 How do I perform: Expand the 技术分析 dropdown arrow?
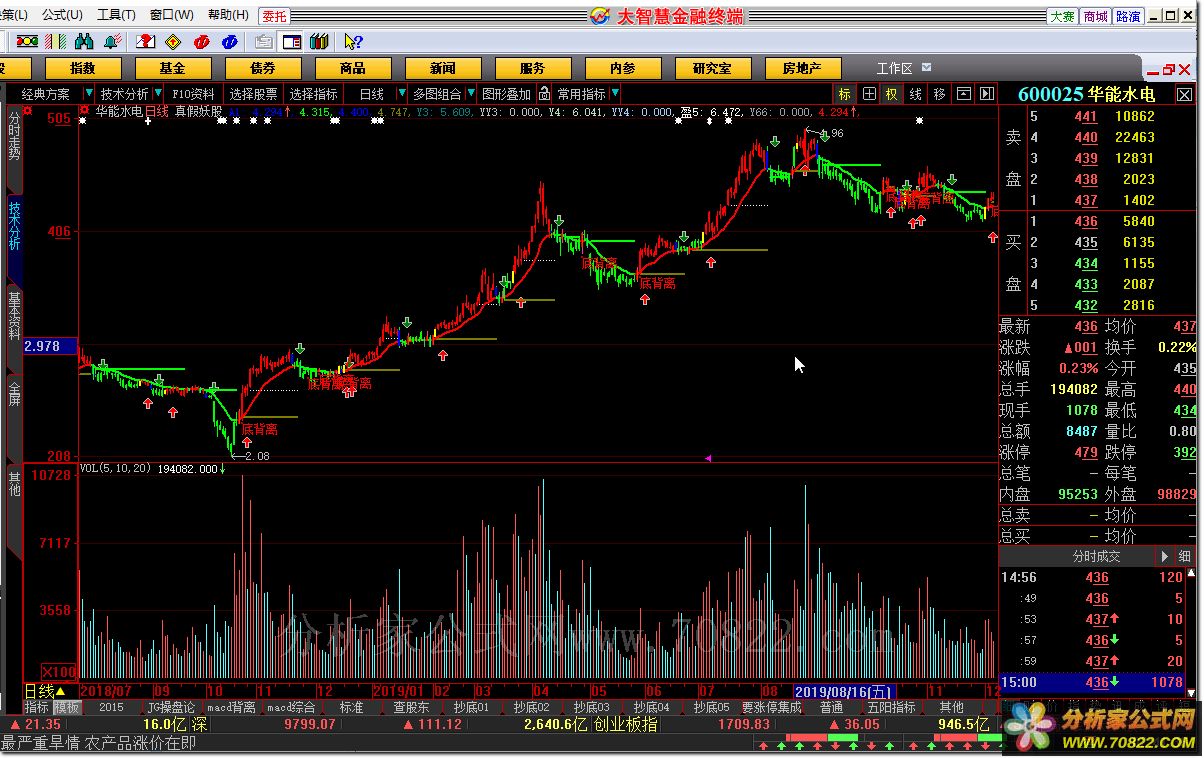[x=158, y=93]
